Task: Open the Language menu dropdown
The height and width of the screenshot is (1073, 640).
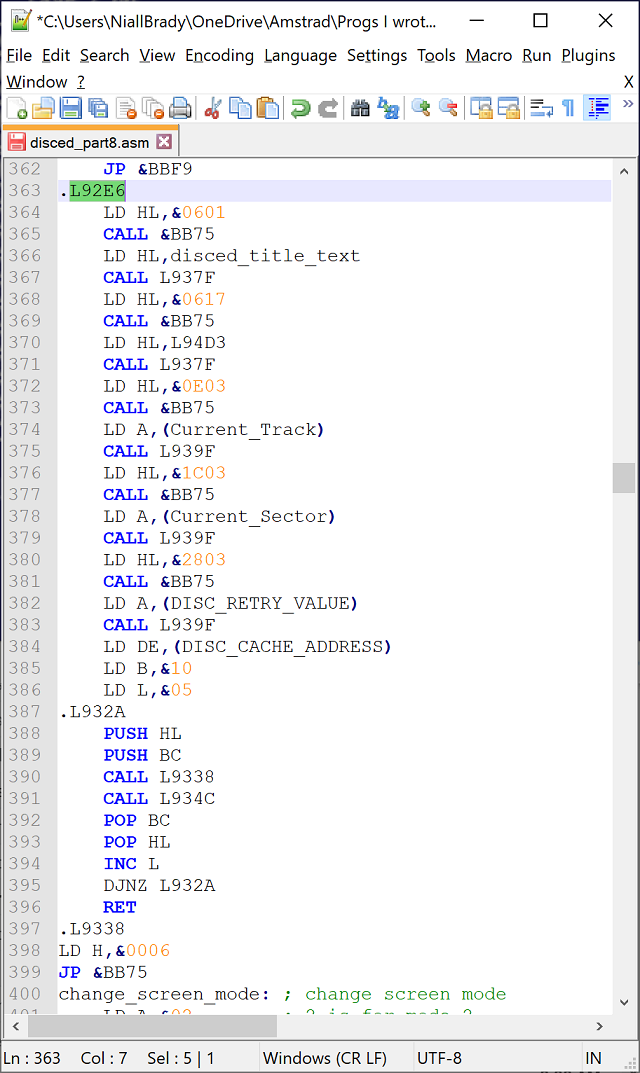Action: (300, 56)
